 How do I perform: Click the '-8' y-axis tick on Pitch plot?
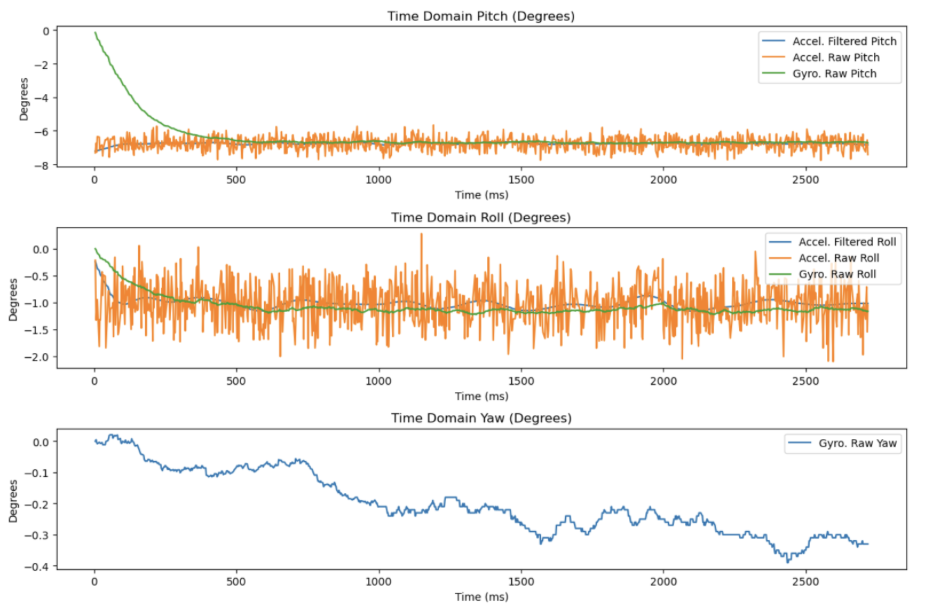[43, 165]
